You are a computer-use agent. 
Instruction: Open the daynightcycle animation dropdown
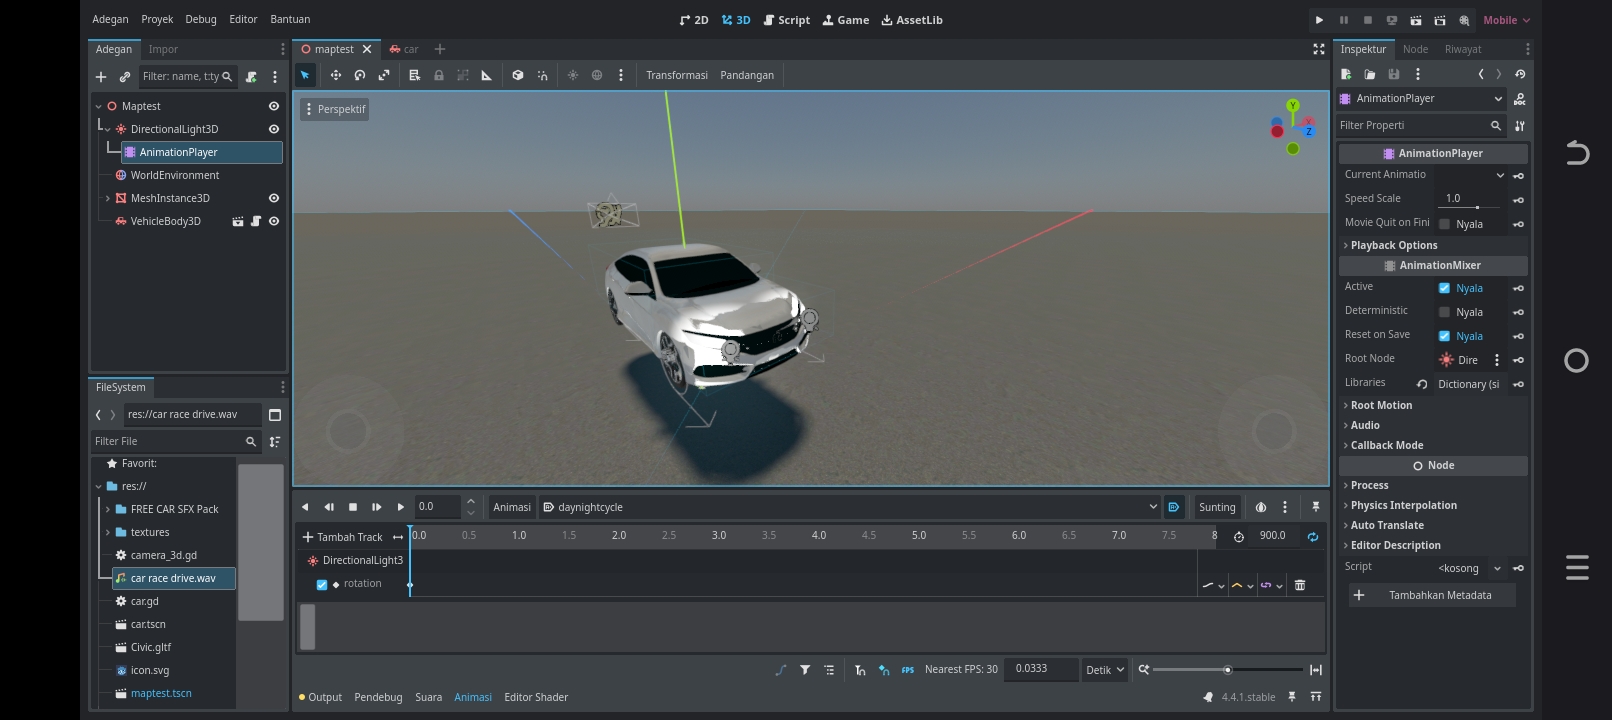(849, 507)
